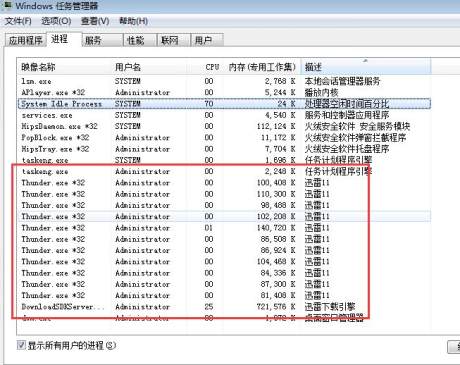Select the System Idle Process row

(224, 104)
